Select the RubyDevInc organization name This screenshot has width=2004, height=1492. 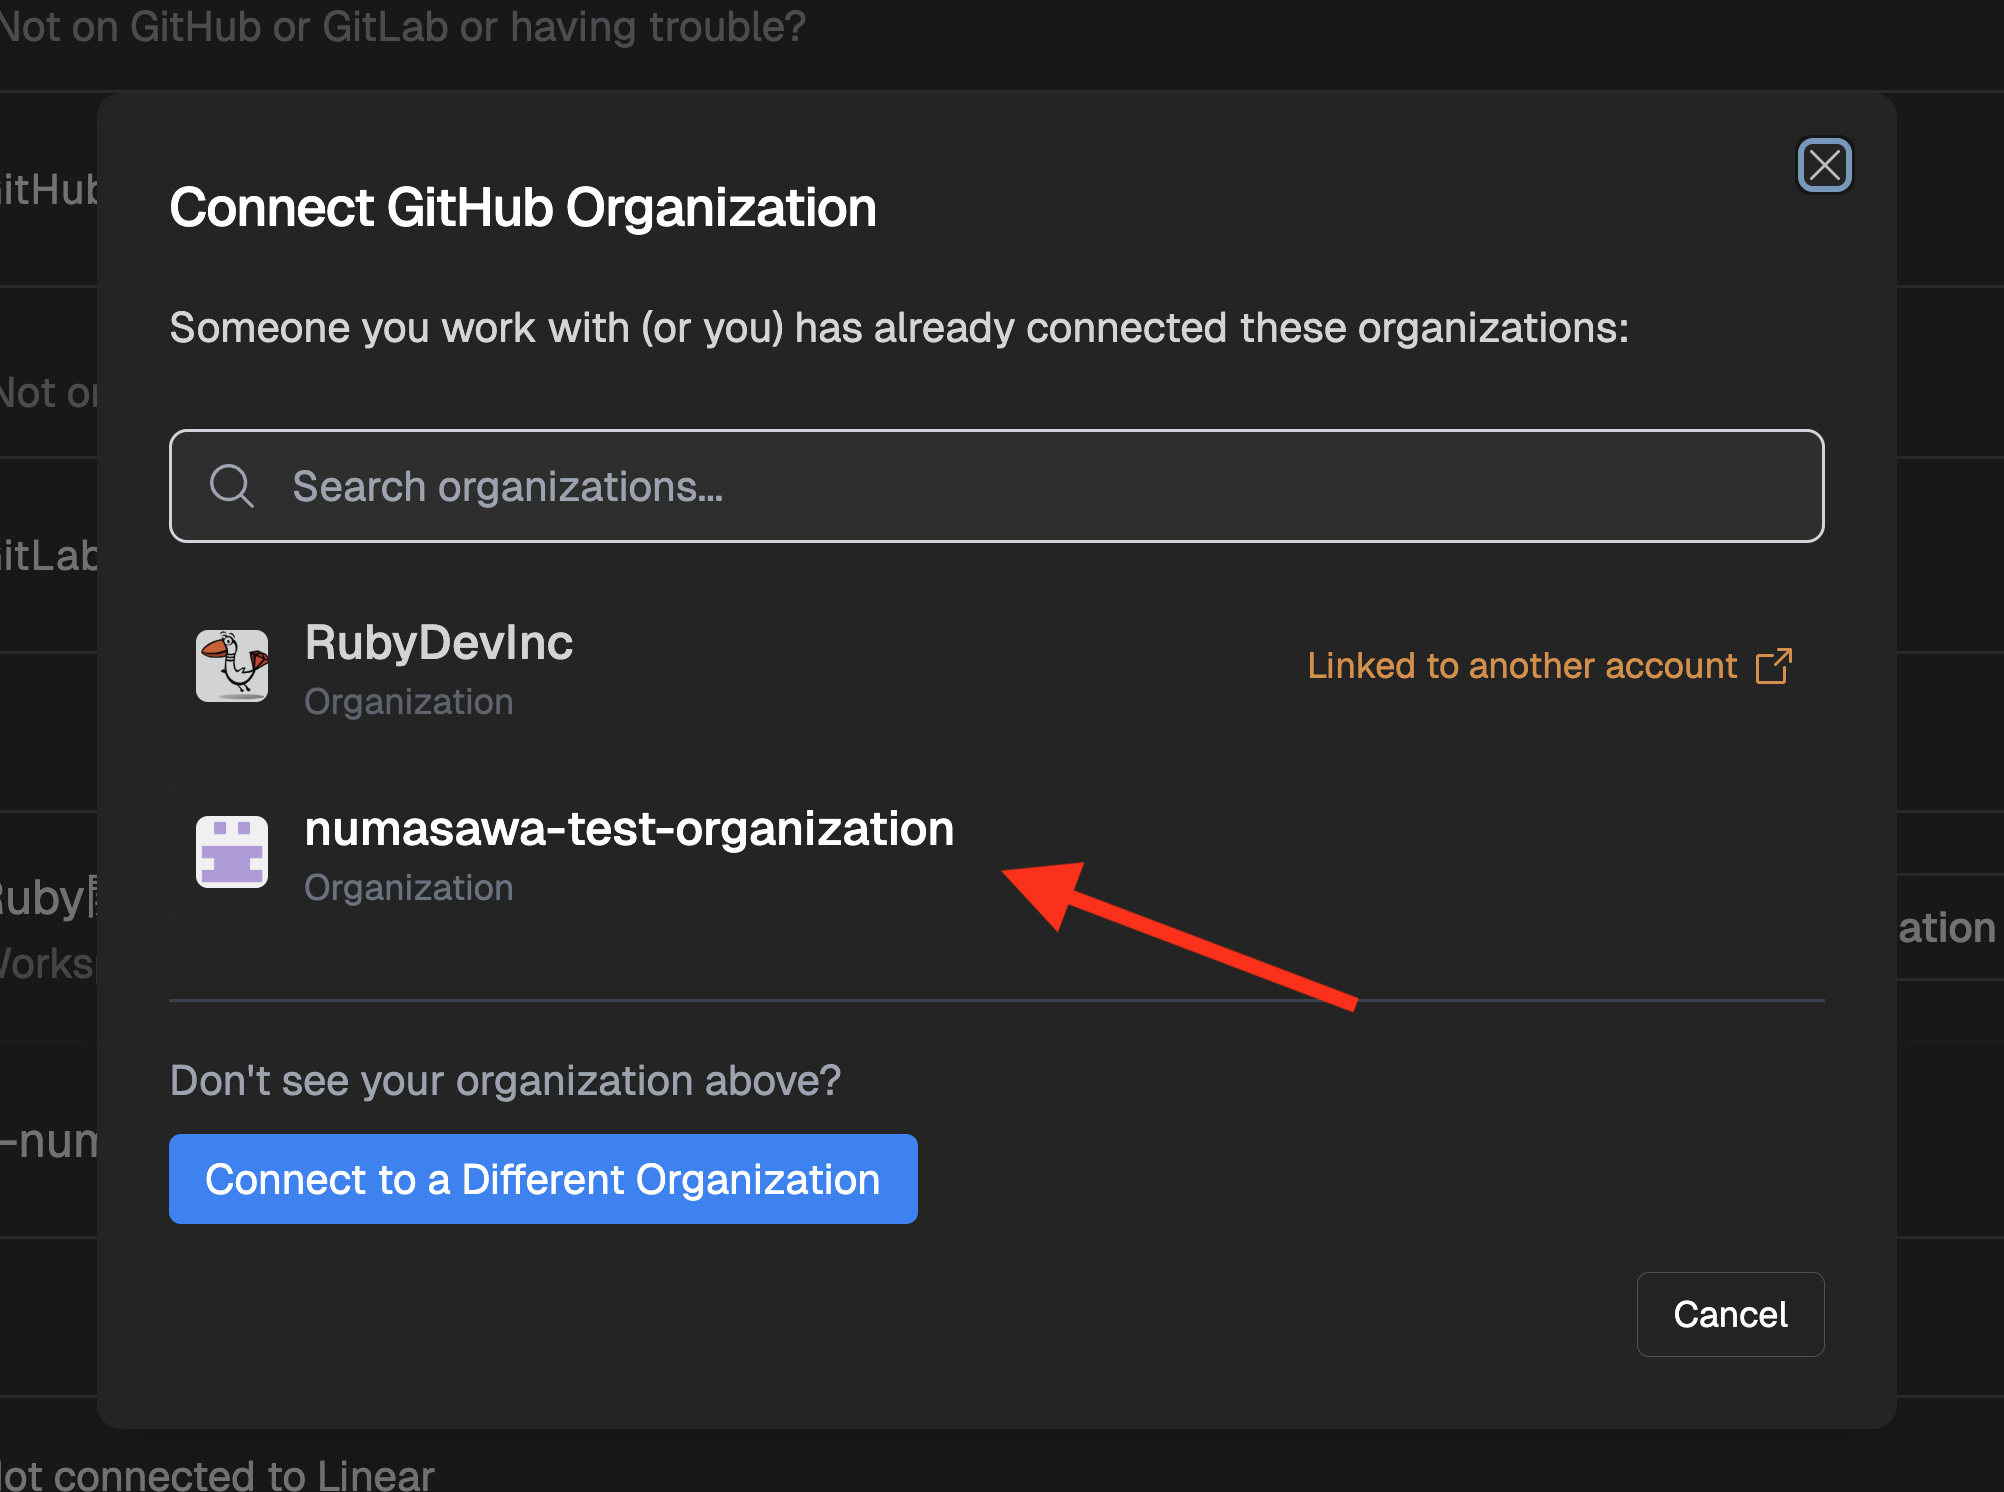438,643
